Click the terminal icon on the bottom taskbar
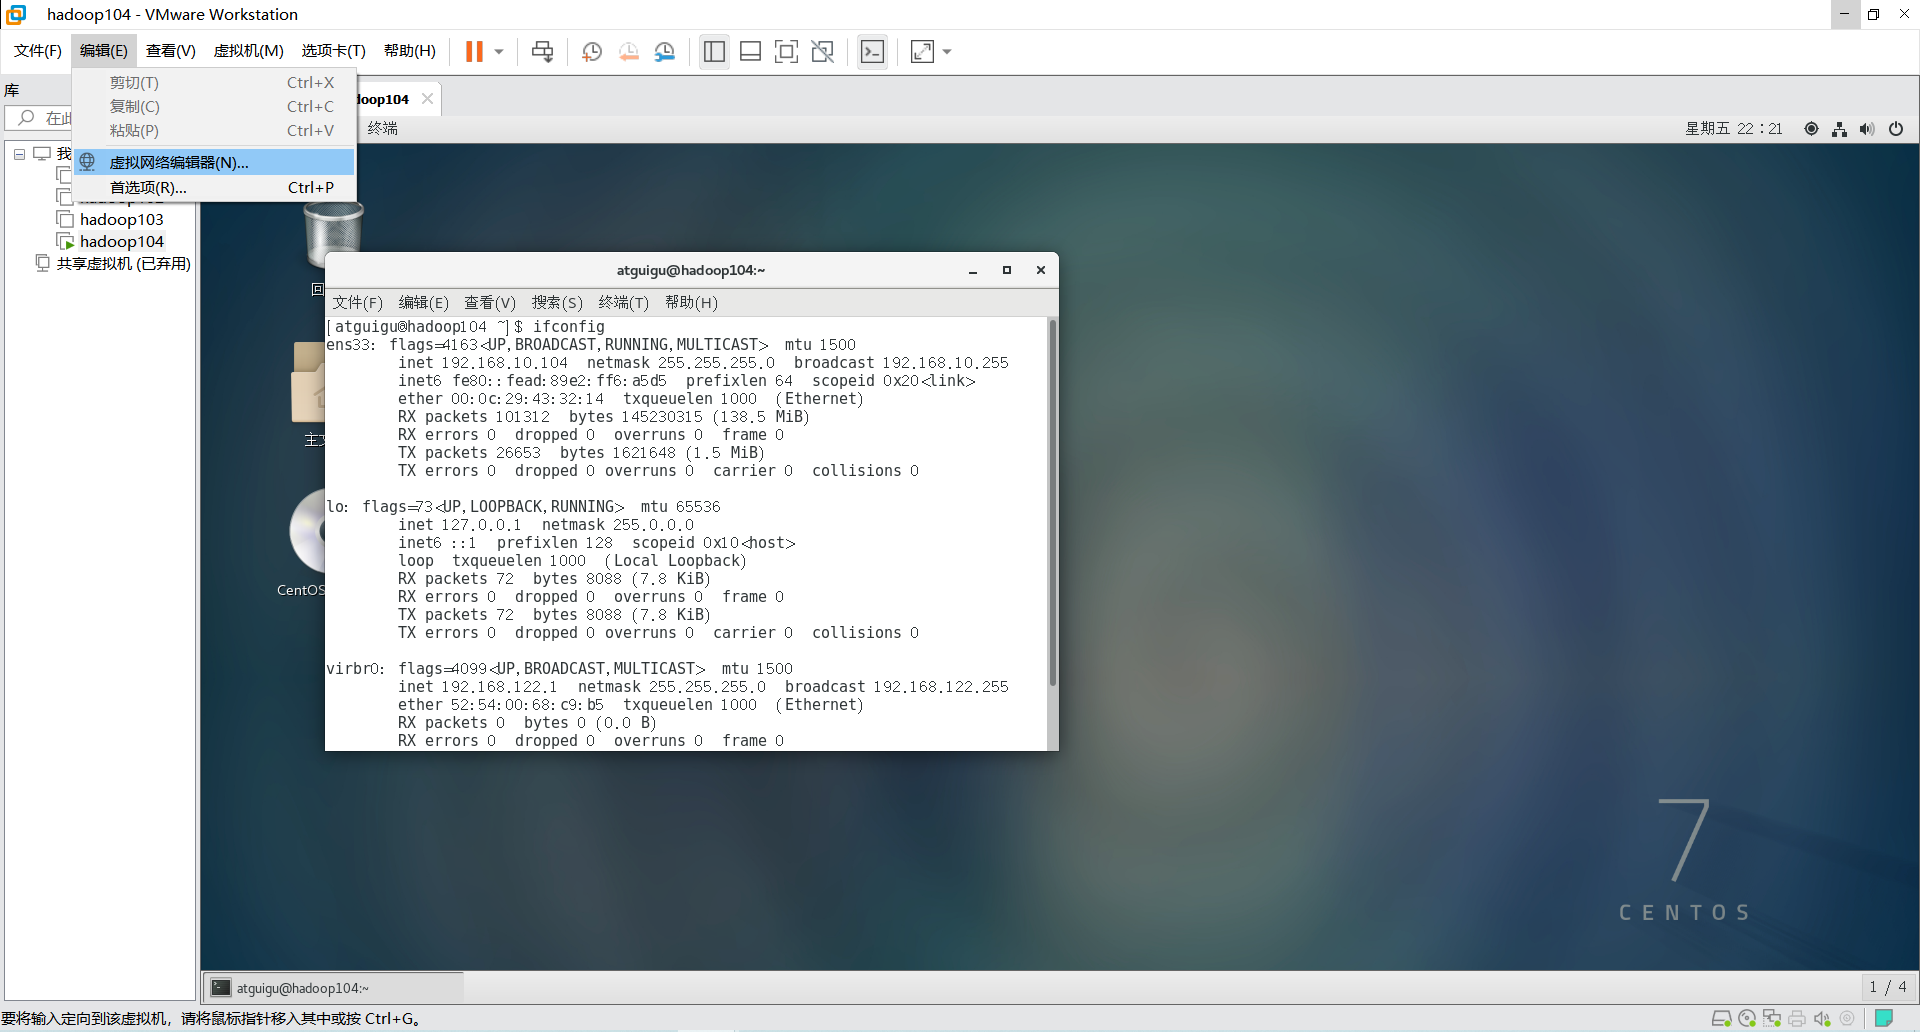The width and height of the screenshot is (1920, 1032). 221,987
